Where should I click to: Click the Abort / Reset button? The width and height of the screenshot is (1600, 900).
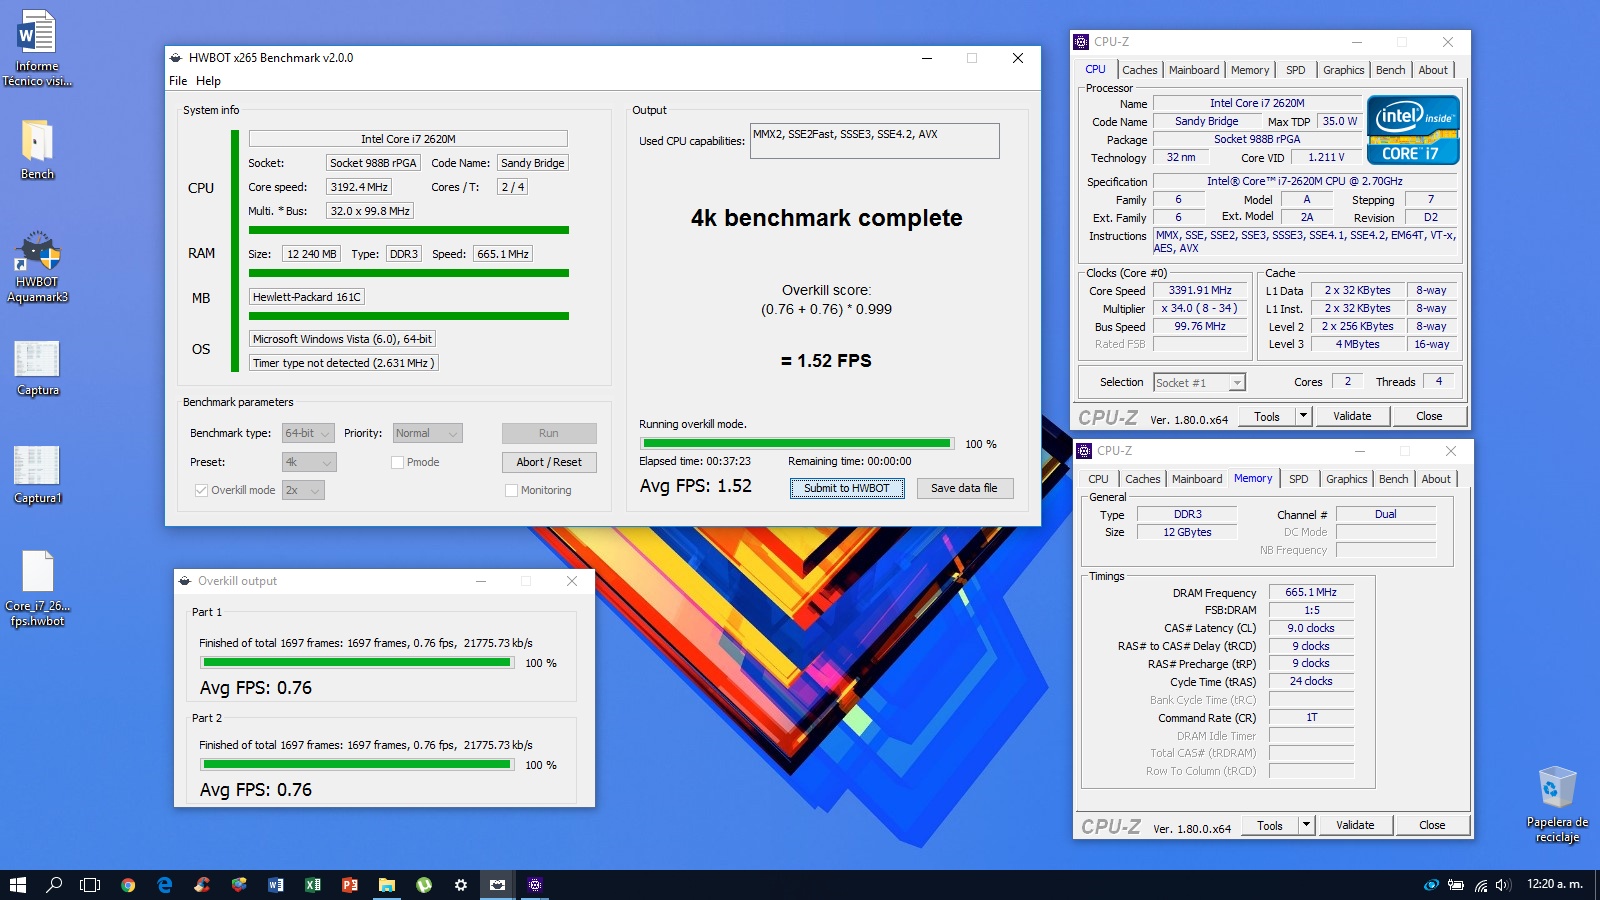(549, 462)
